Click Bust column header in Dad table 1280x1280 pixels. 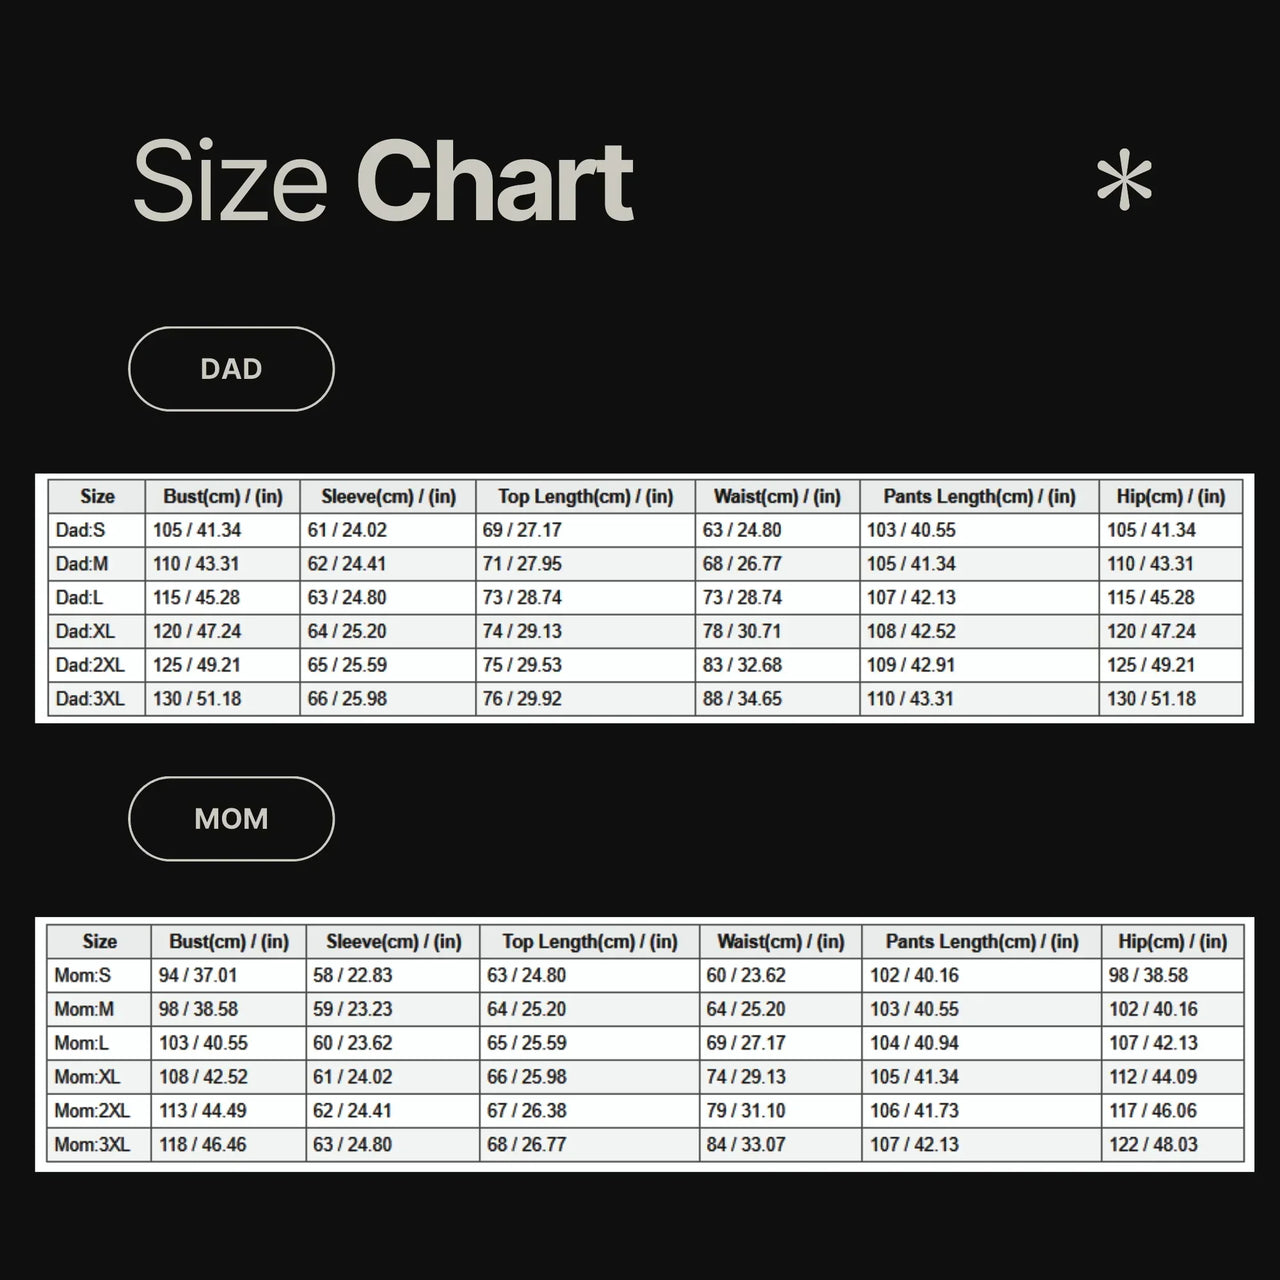click(223, 497)
